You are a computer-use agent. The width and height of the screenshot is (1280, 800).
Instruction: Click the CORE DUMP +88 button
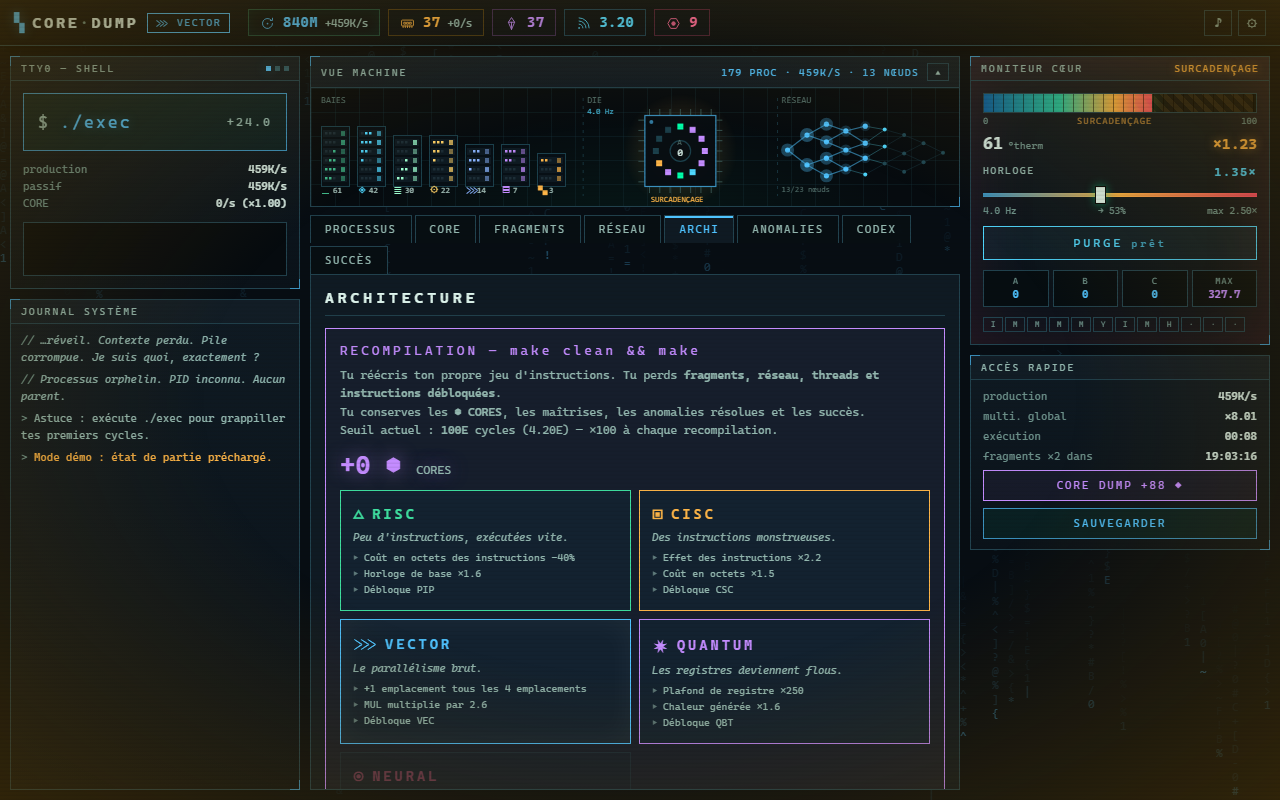tap(1120, 485)
